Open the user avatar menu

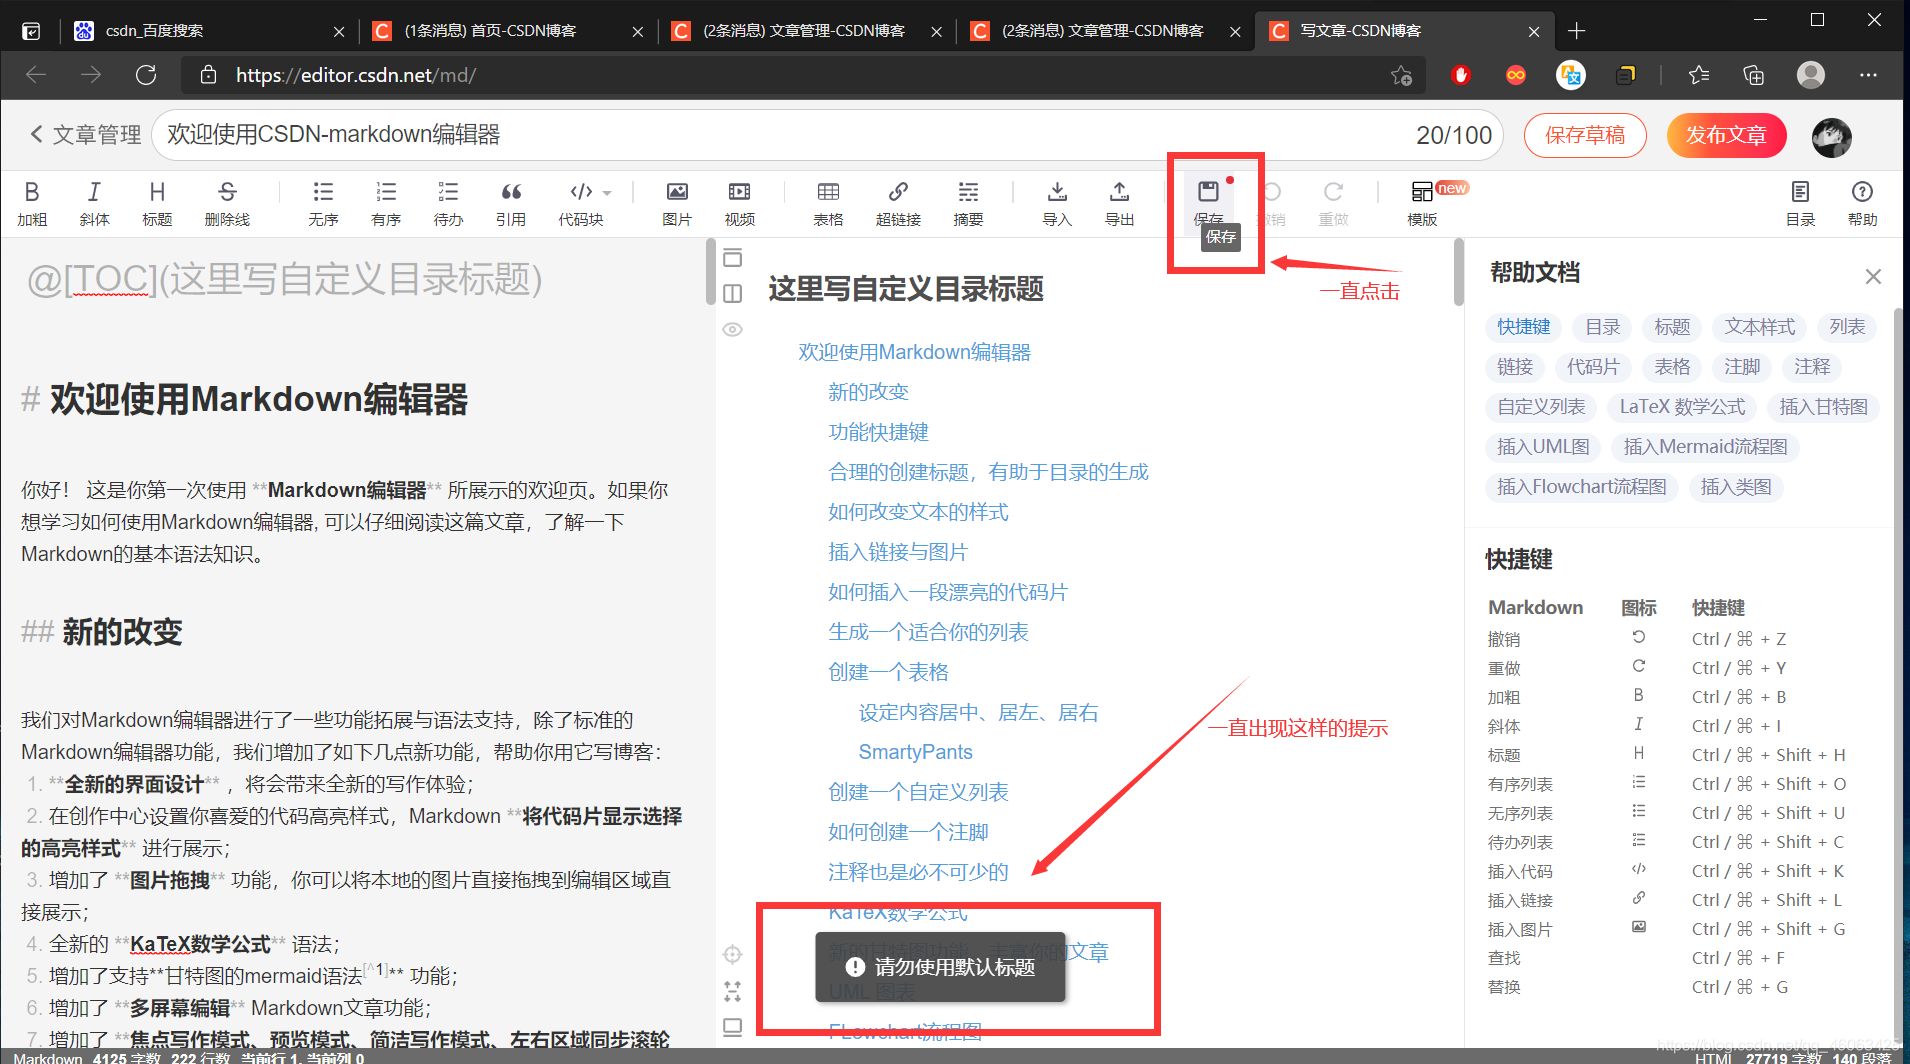point(1831,137)
